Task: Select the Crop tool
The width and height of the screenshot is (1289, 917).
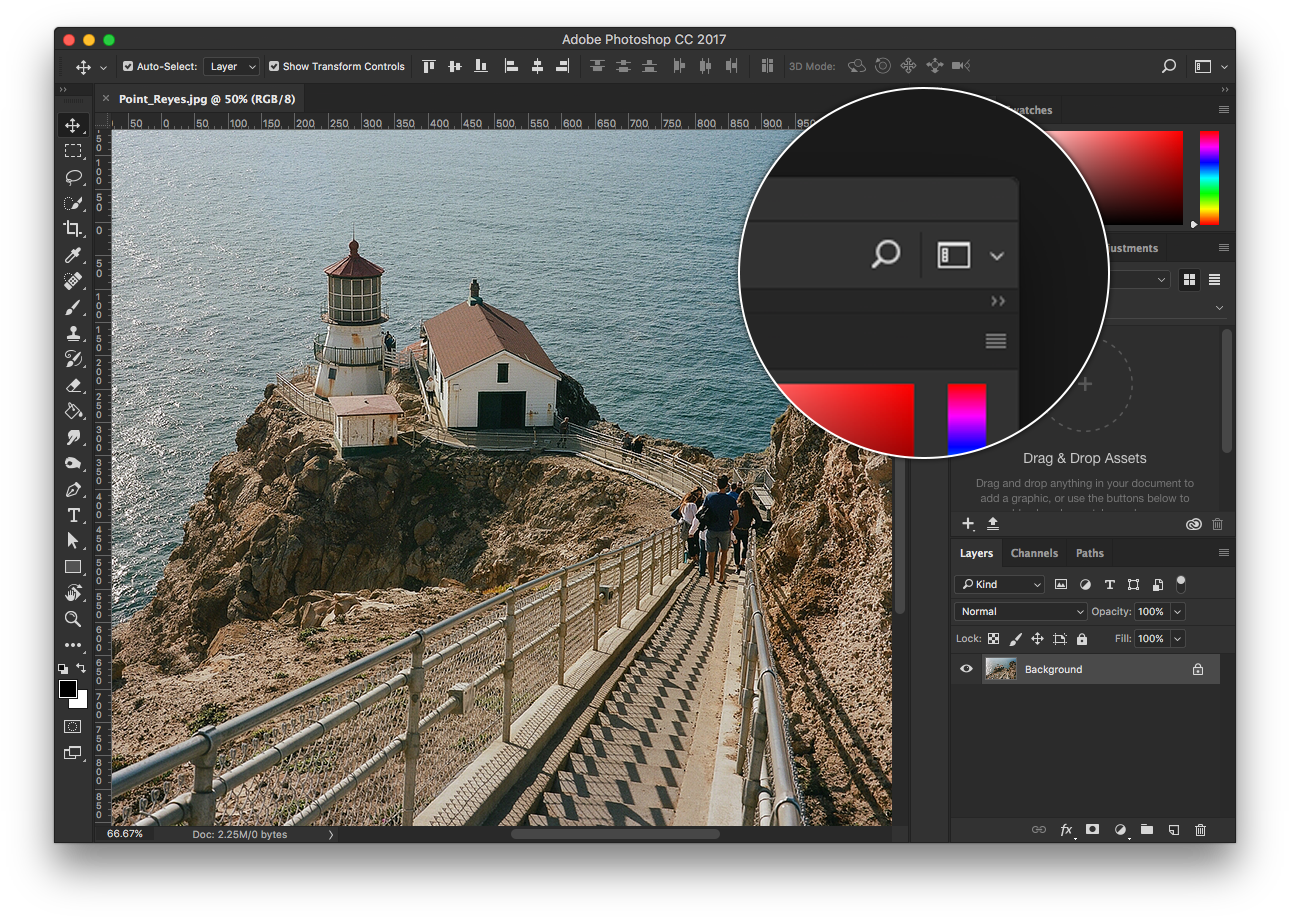Action: tap(73, 229)
